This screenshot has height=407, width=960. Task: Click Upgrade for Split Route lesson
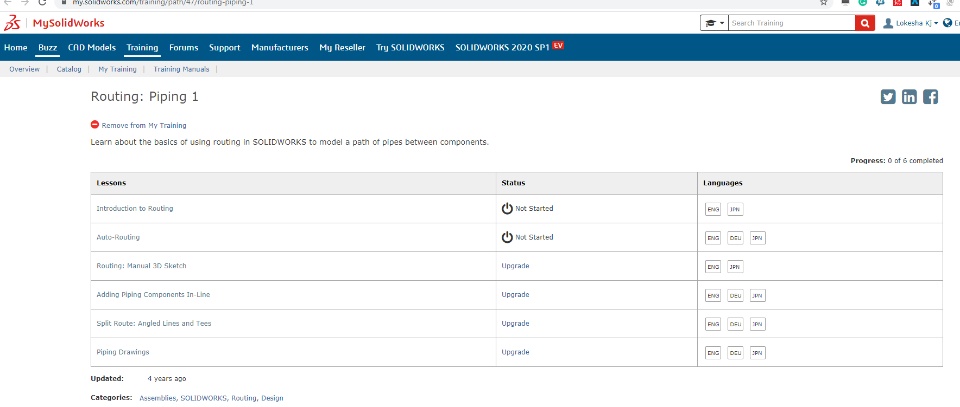pos(516,324)
